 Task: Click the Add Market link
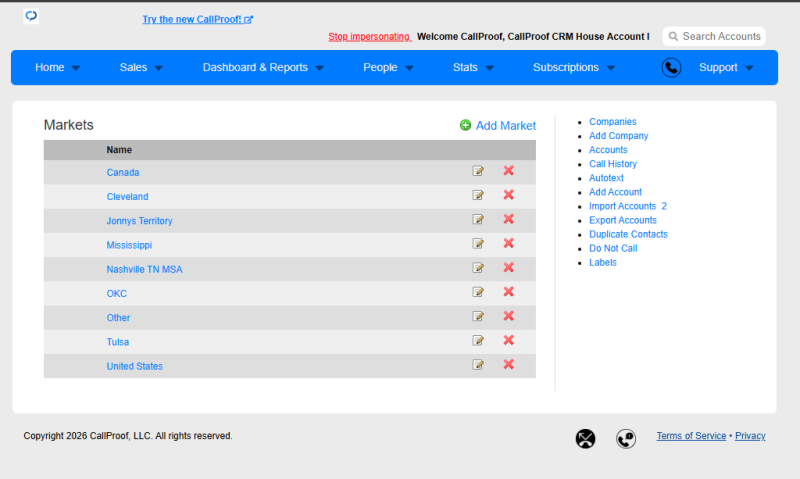point(506,125)
